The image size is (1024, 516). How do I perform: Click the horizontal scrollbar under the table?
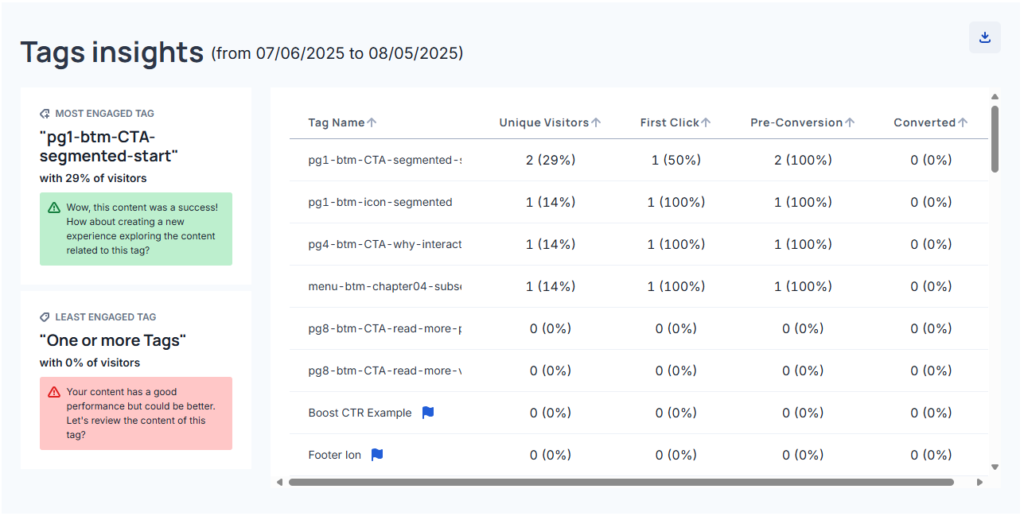[x=620, y=482]
